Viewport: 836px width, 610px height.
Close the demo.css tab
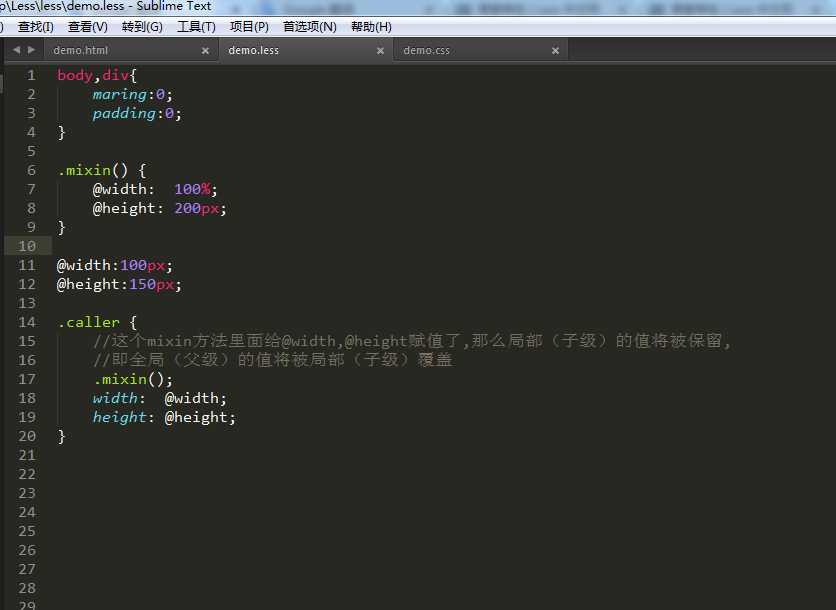(555, 51)
